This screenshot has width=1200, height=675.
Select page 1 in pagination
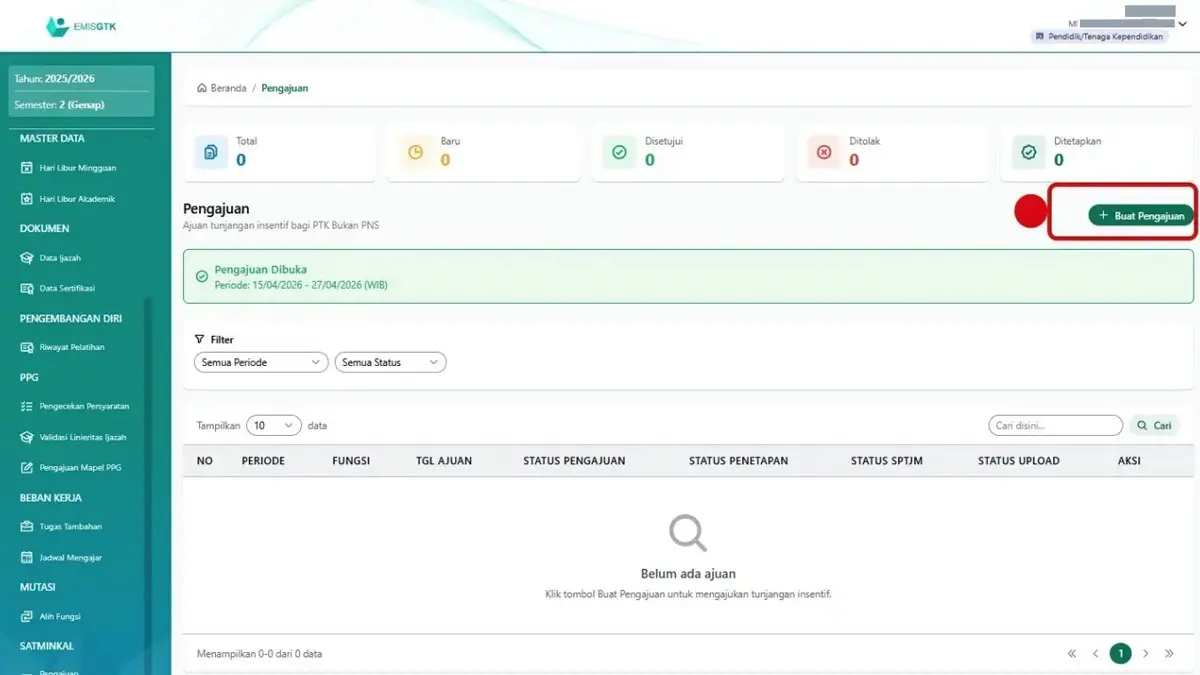tap(1121, 654)
